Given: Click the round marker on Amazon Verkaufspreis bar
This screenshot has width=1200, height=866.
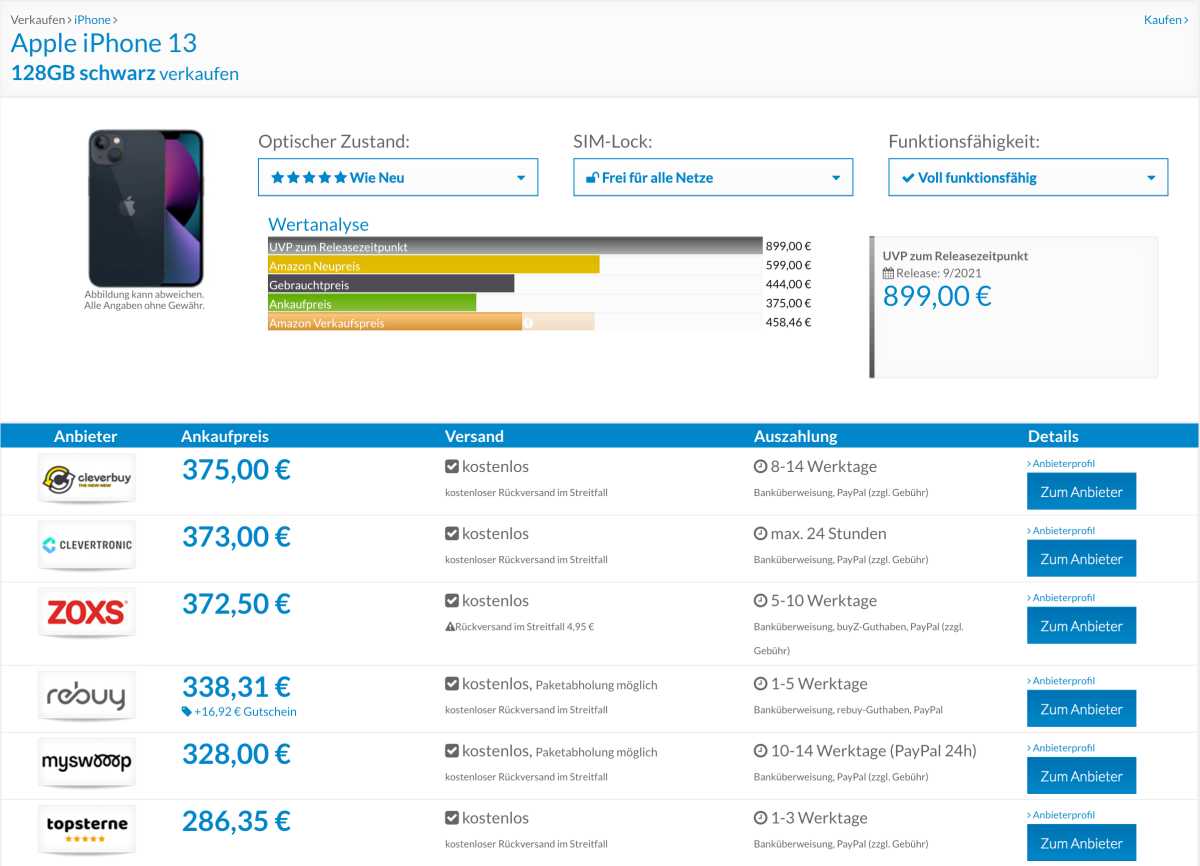Looking at the screenshot, I should tap(528, 322).
